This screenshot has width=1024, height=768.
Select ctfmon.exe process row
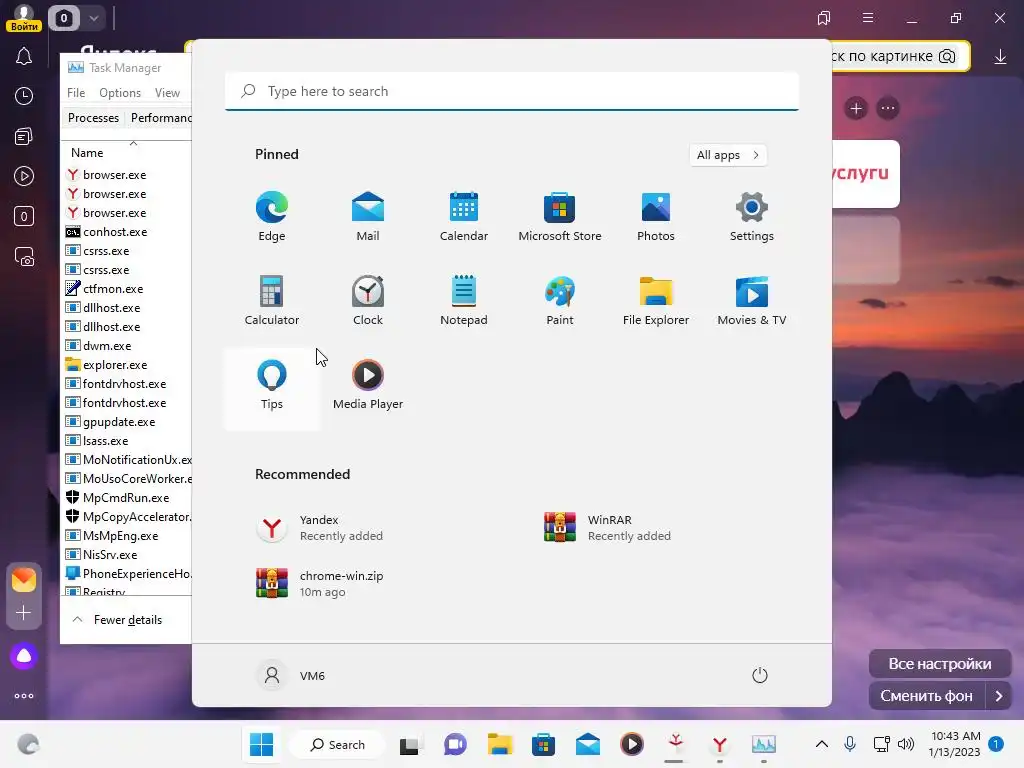pos(127,289)
